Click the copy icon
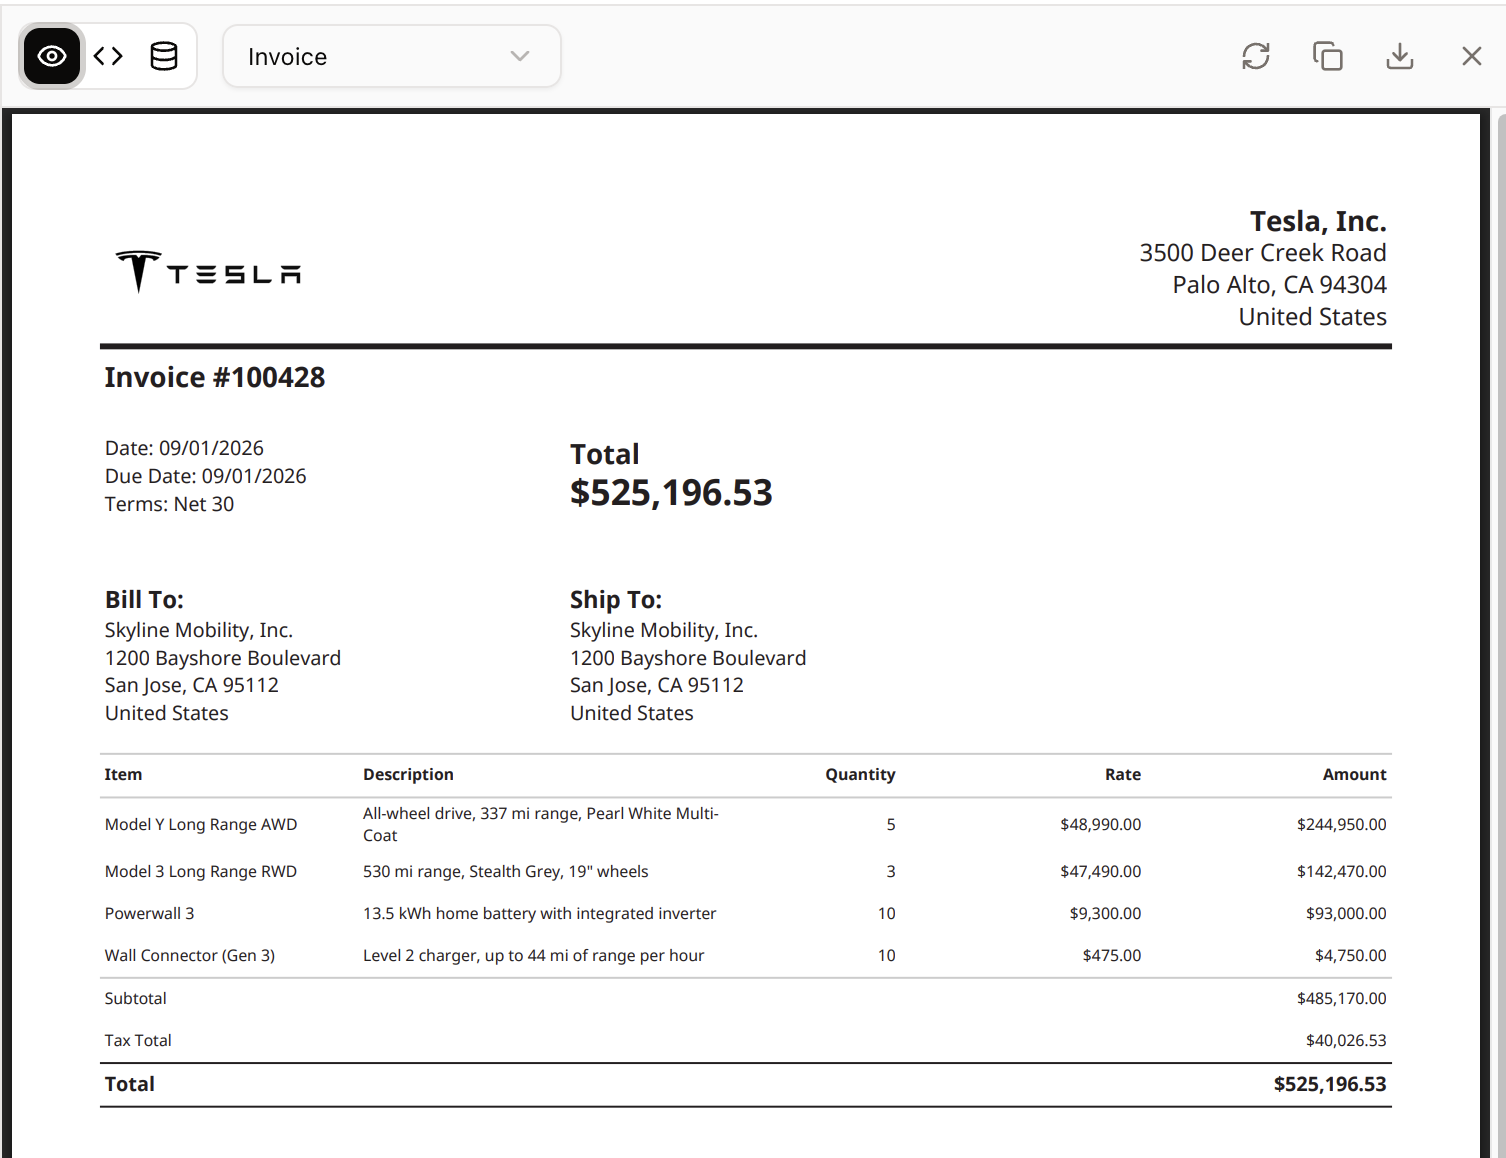The height and width of the screenshot is (1158, 1506). (x=1328, y=56)
